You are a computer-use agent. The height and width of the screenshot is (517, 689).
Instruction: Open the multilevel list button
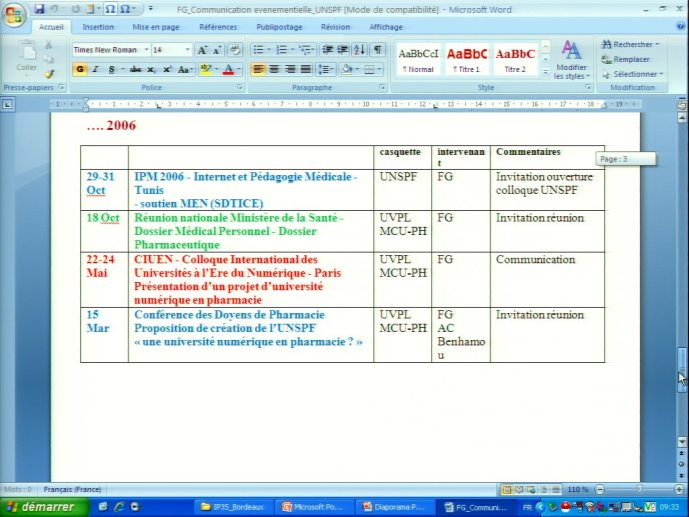click(305, 50)
